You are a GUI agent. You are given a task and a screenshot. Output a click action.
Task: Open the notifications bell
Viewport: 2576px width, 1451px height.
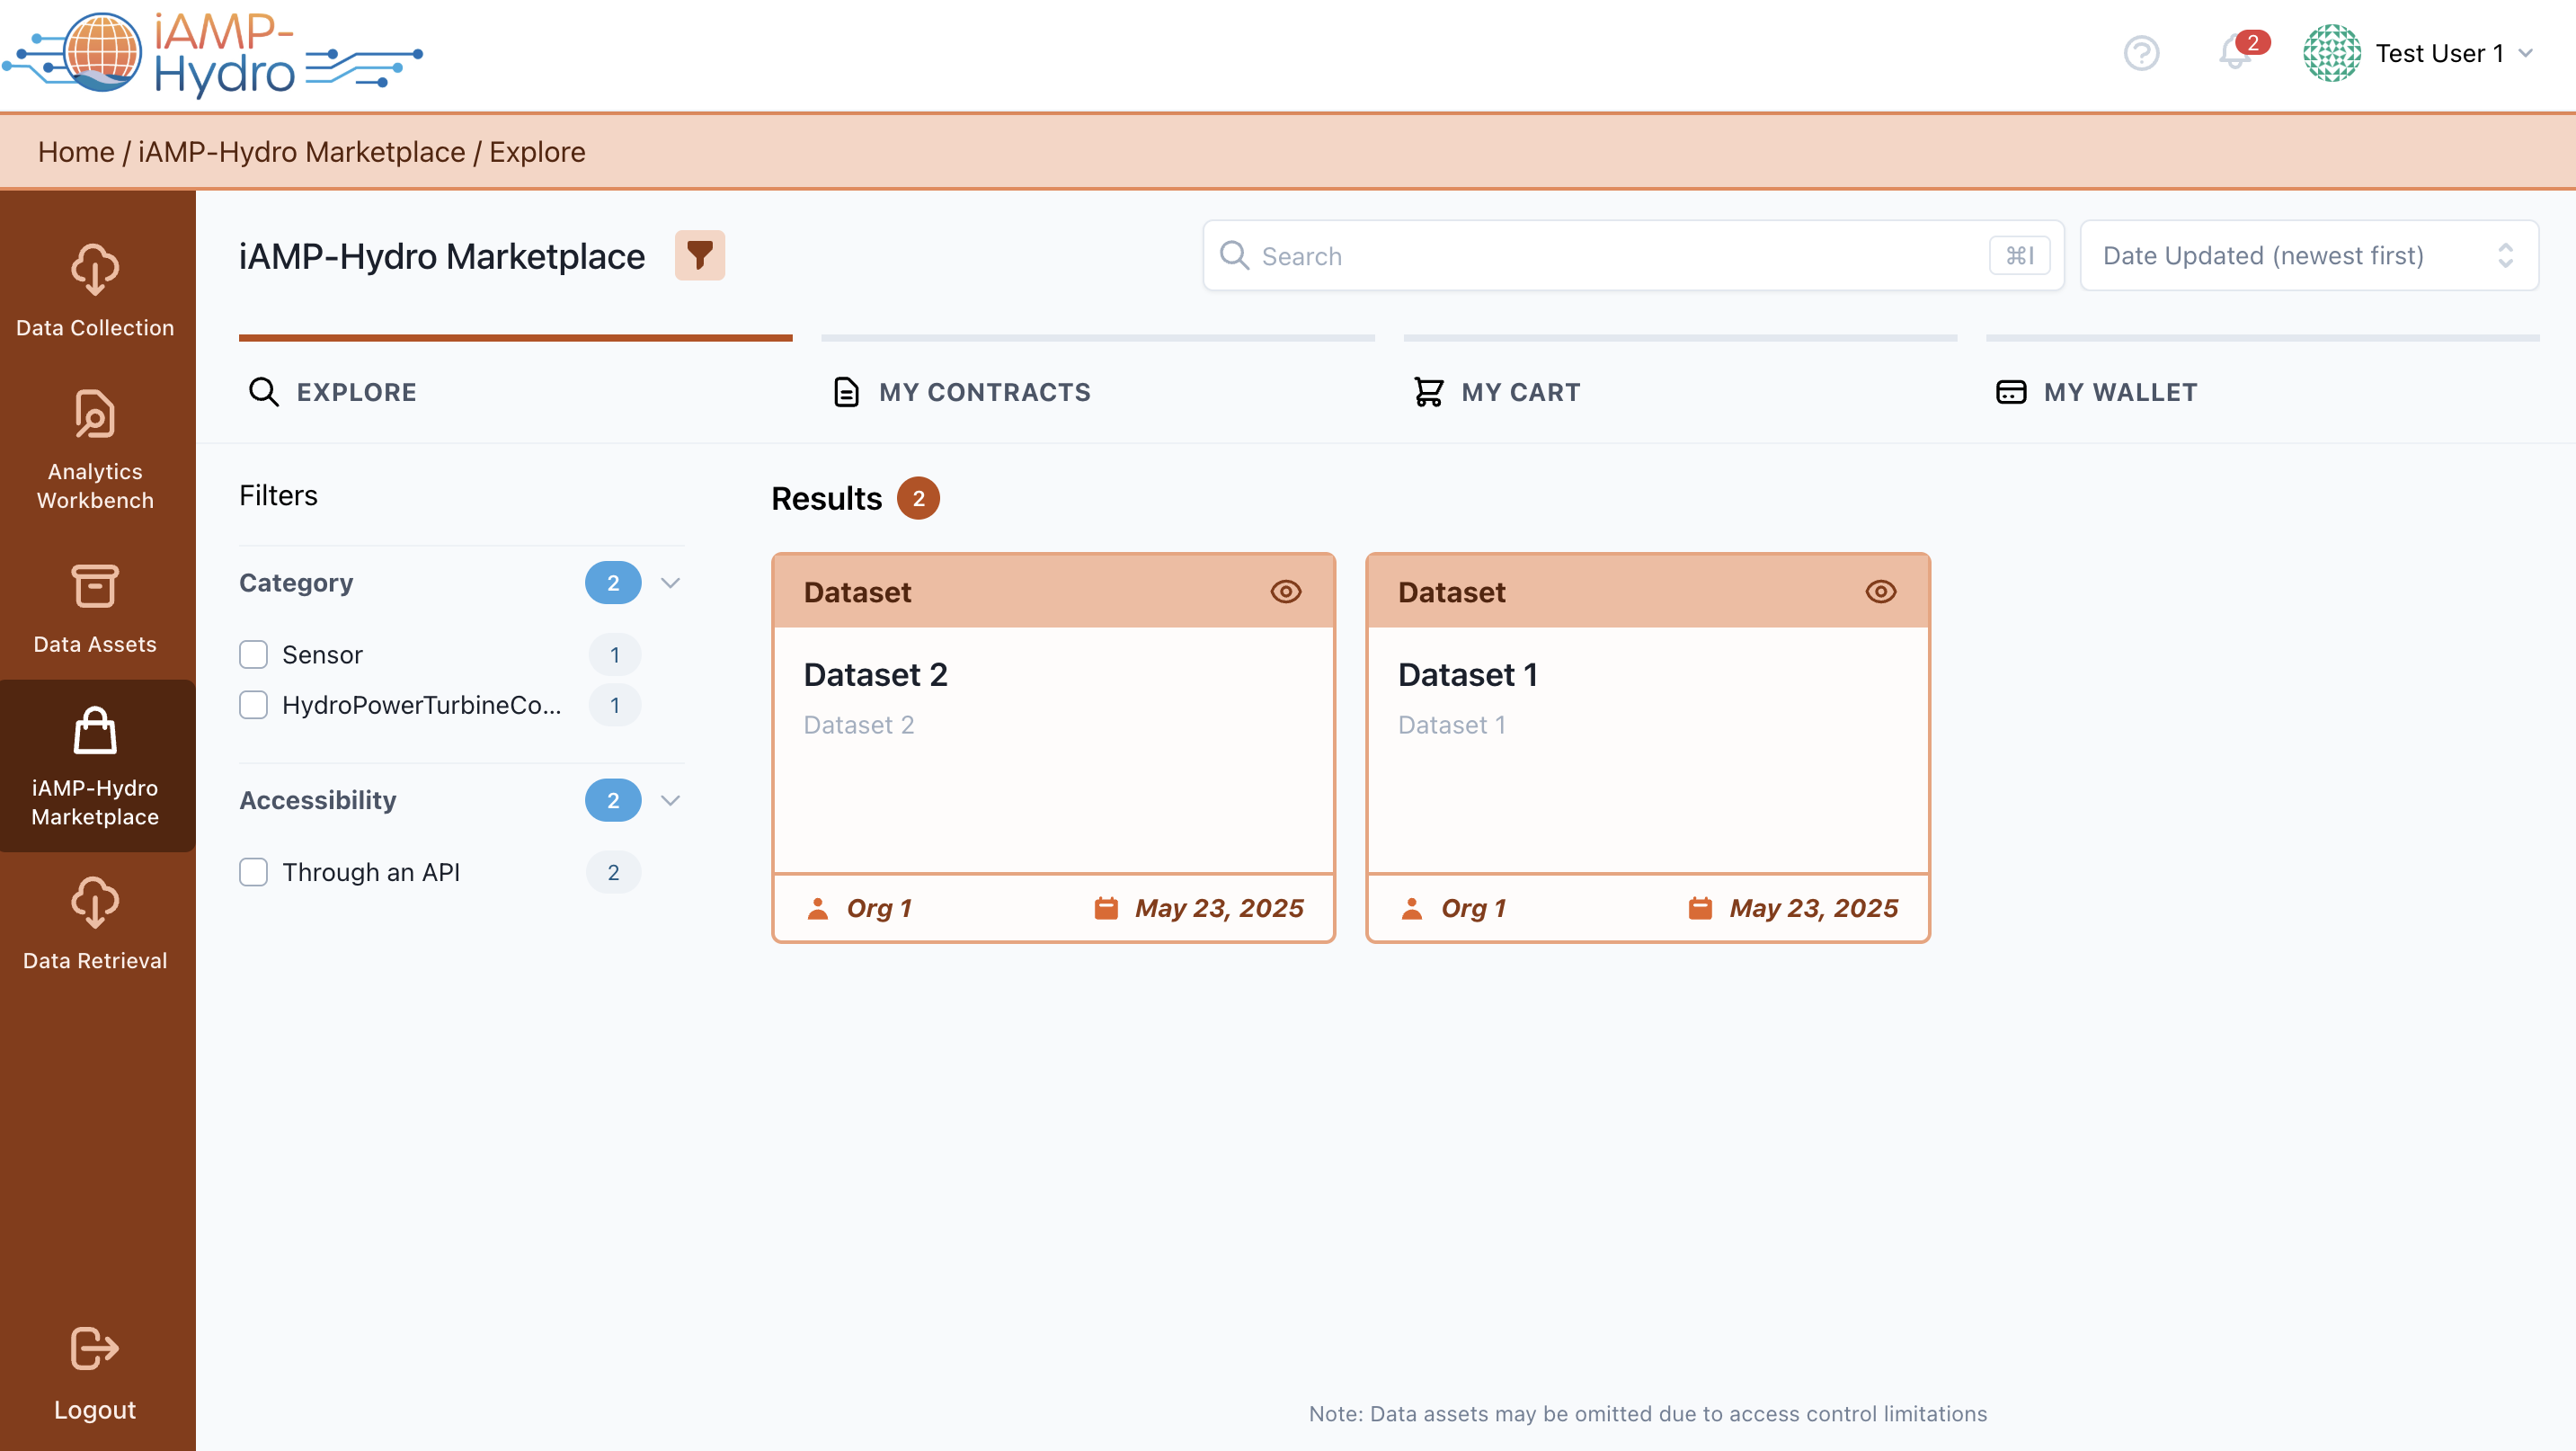click(x=2234, y=53)
